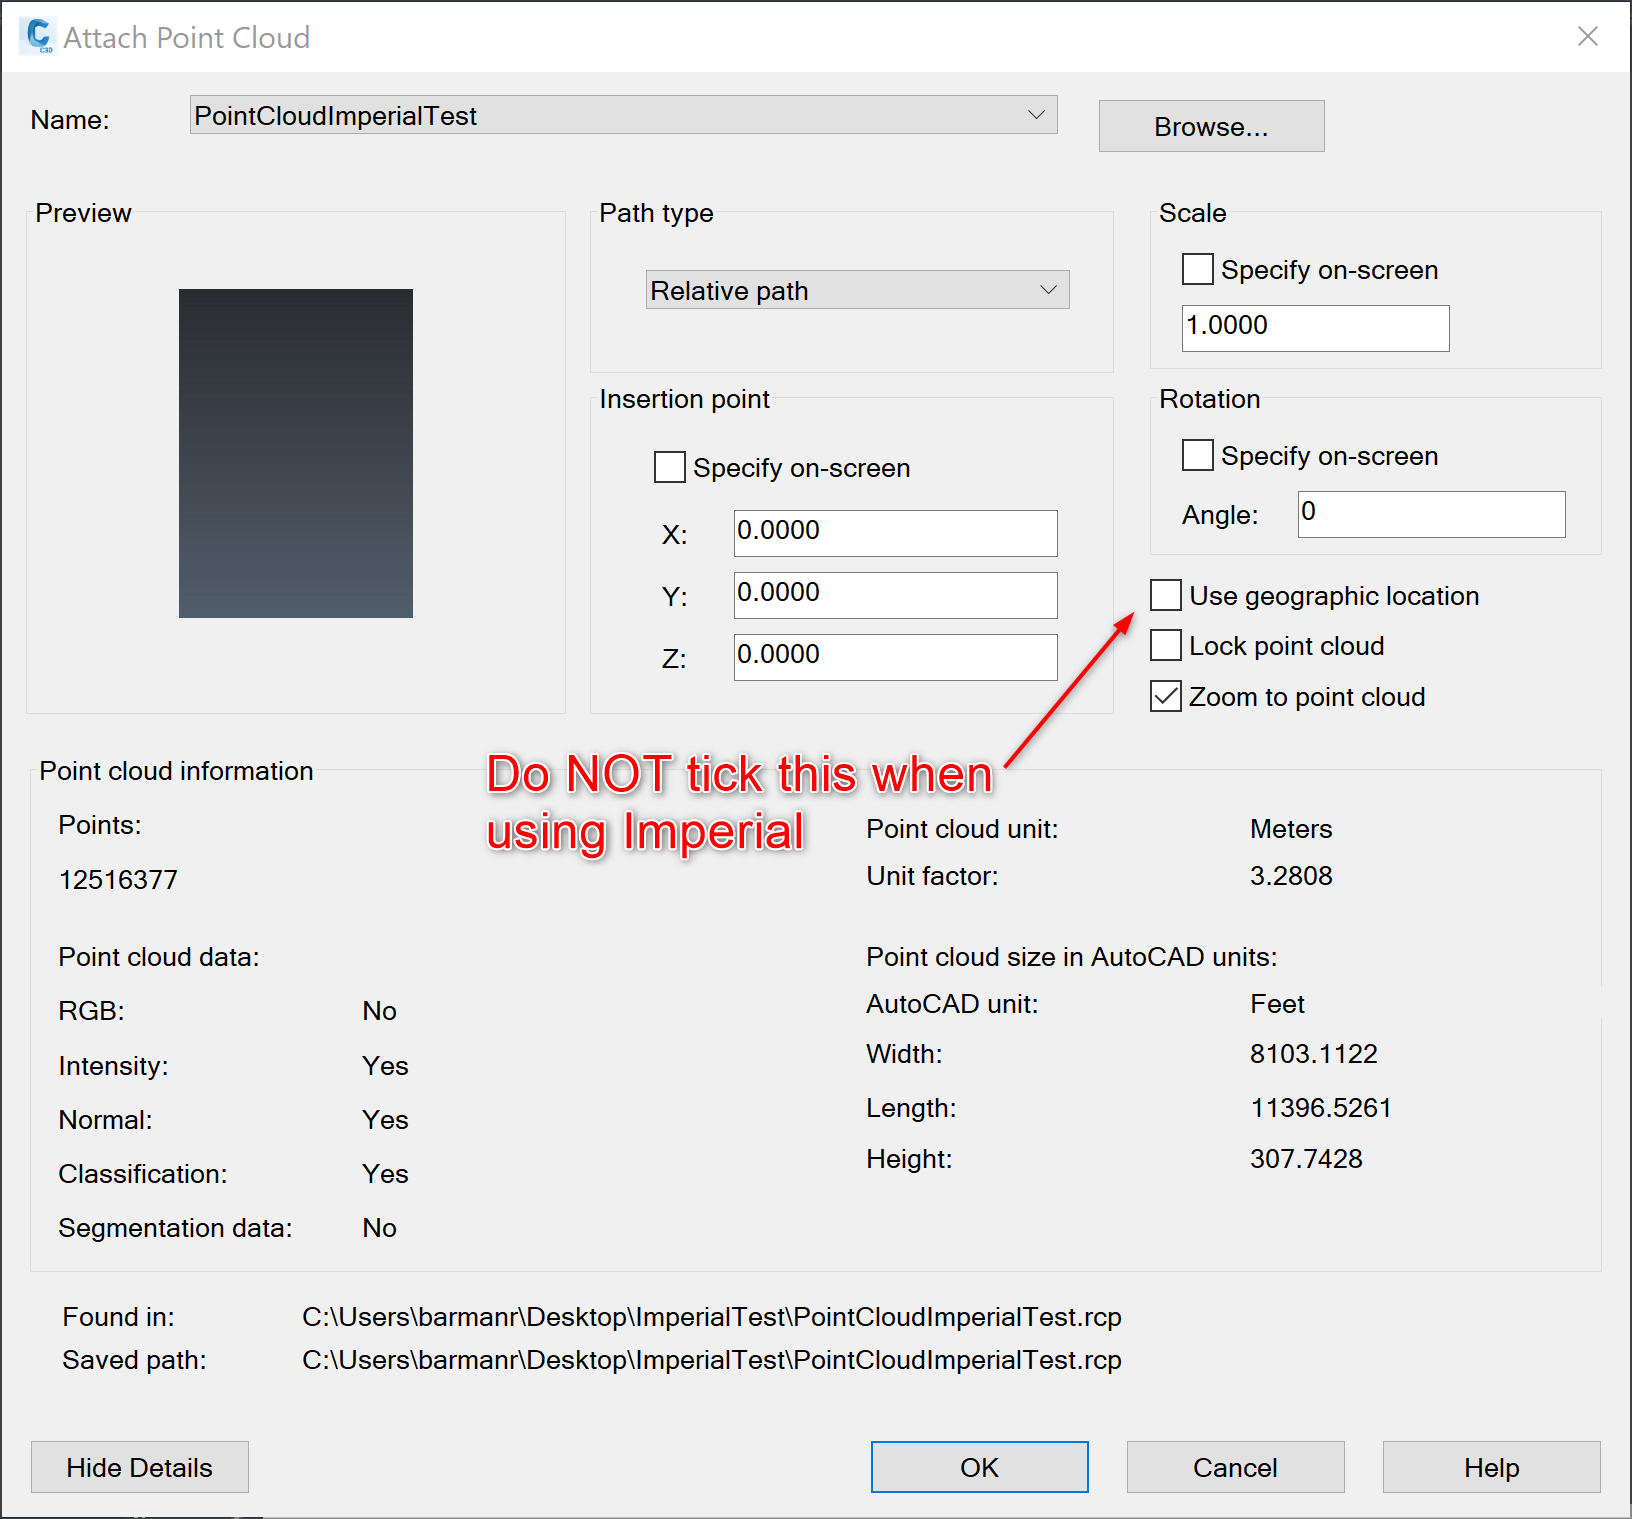Cancel the Attach Point Cloud dialog
The height and width of the screenshot is (1519, 1632).
coord(1235,1467)
